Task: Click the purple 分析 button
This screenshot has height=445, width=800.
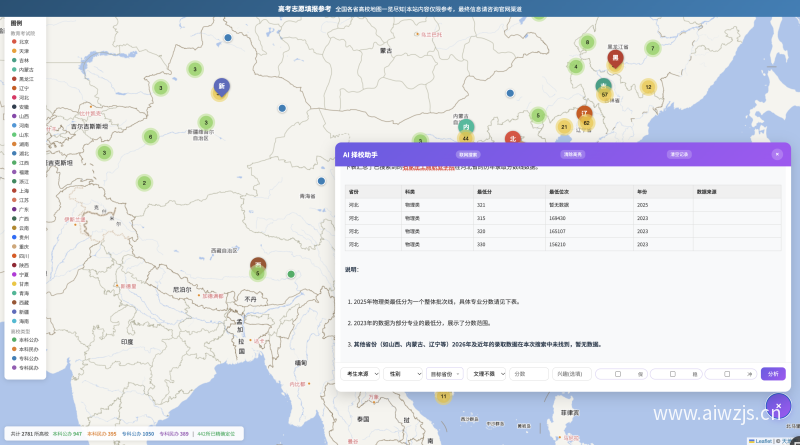Action: pos(773,374)
